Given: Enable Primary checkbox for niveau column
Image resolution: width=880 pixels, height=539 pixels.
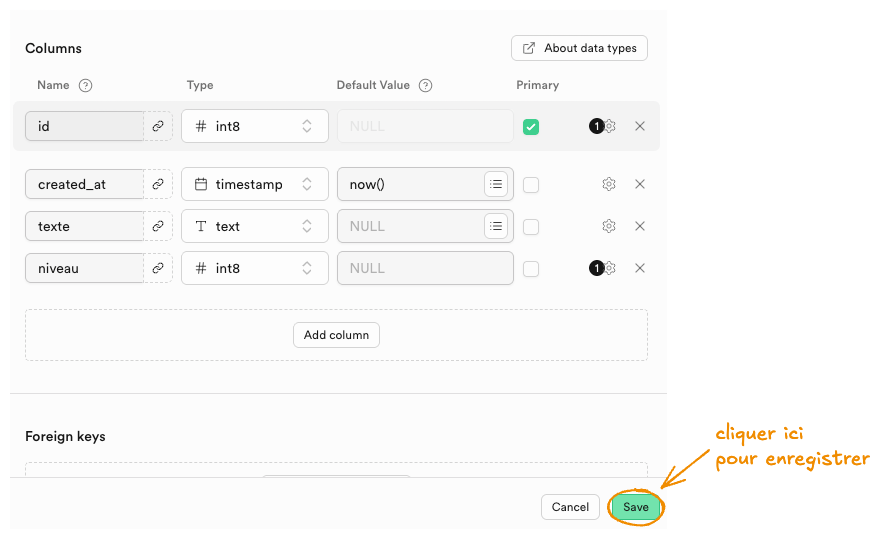Looking at the screenshot, I should click(x=531, y=269).
